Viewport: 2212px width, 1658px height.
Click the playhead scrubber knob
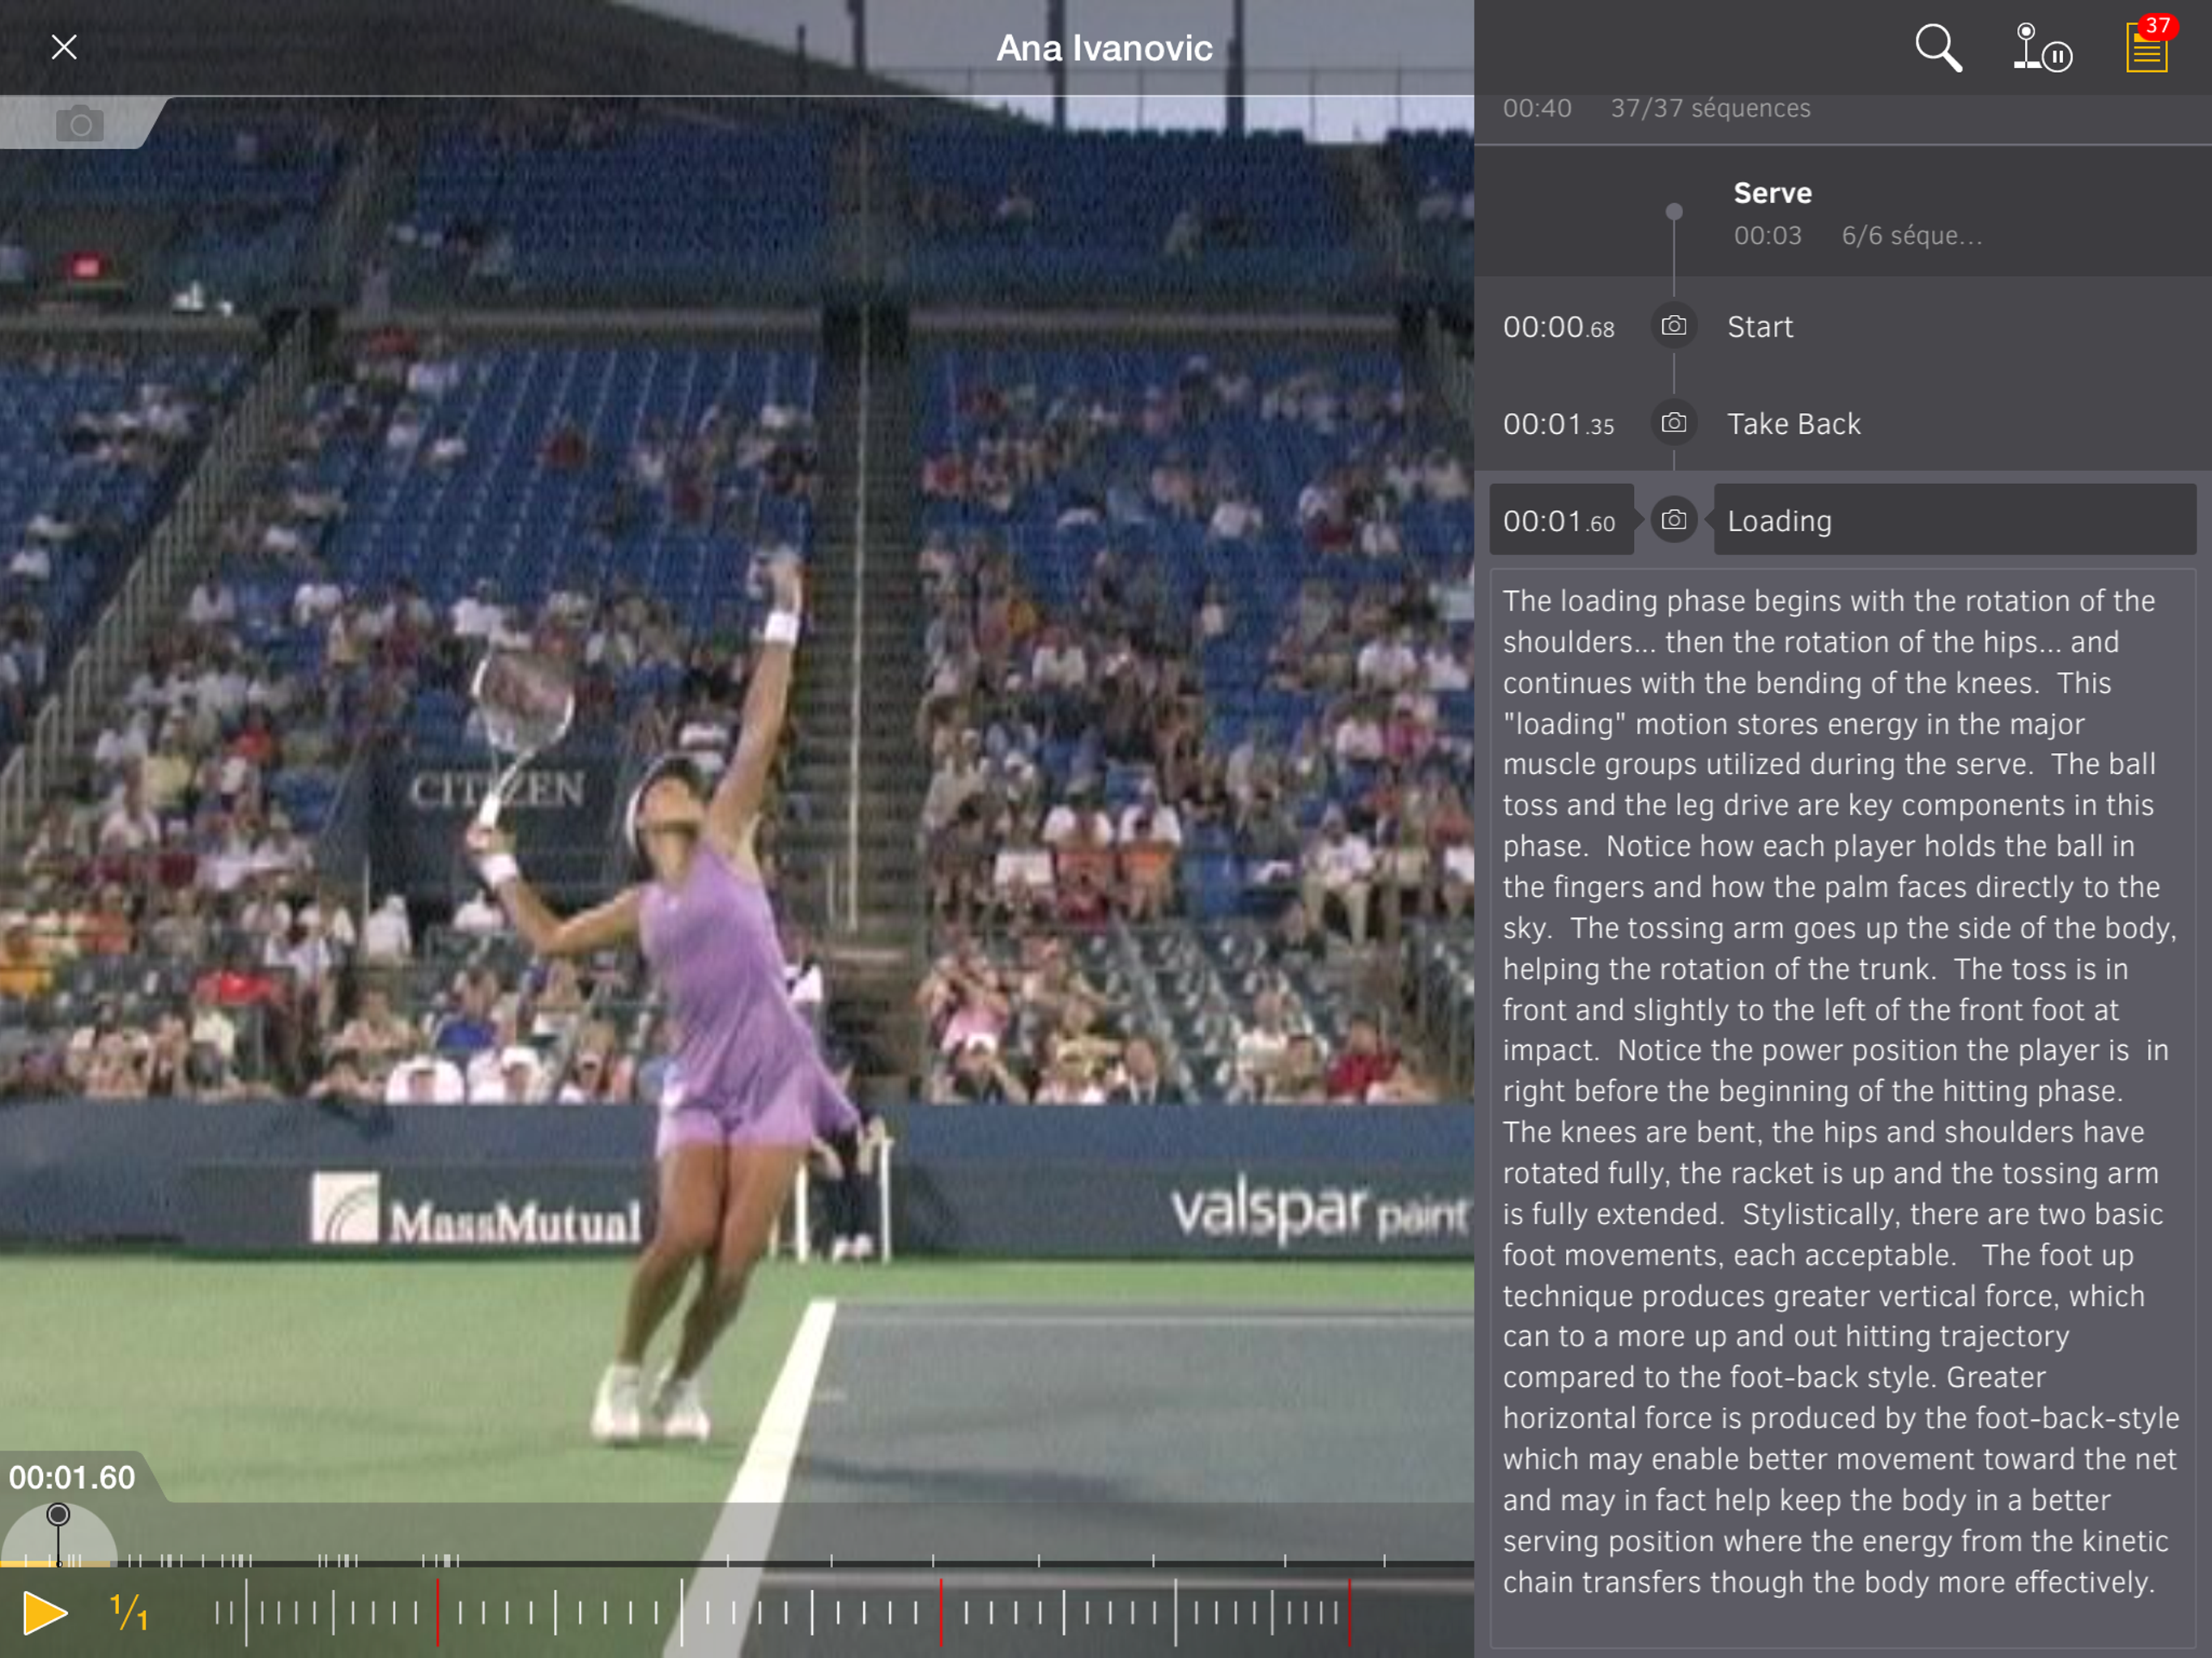tap(58, 1515)
